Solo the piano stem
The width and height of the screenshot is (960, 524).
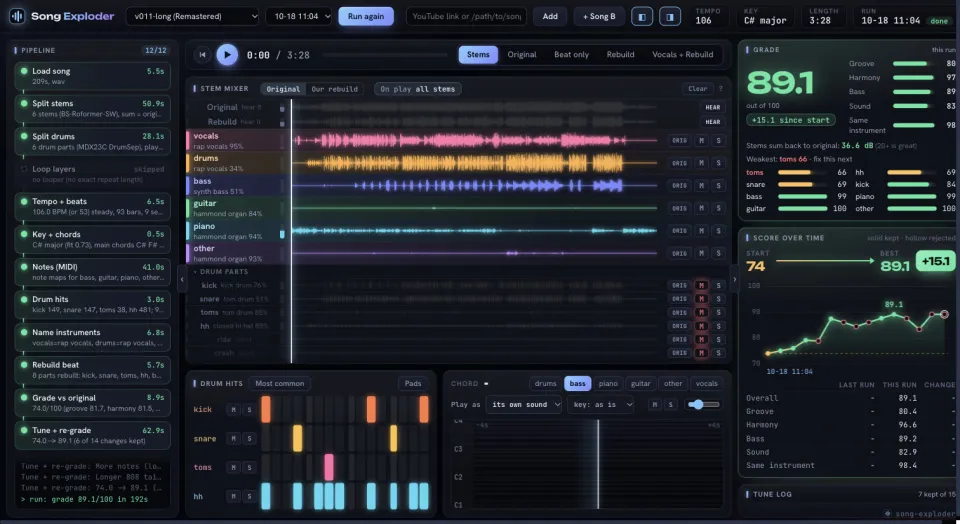coord(719,231)
